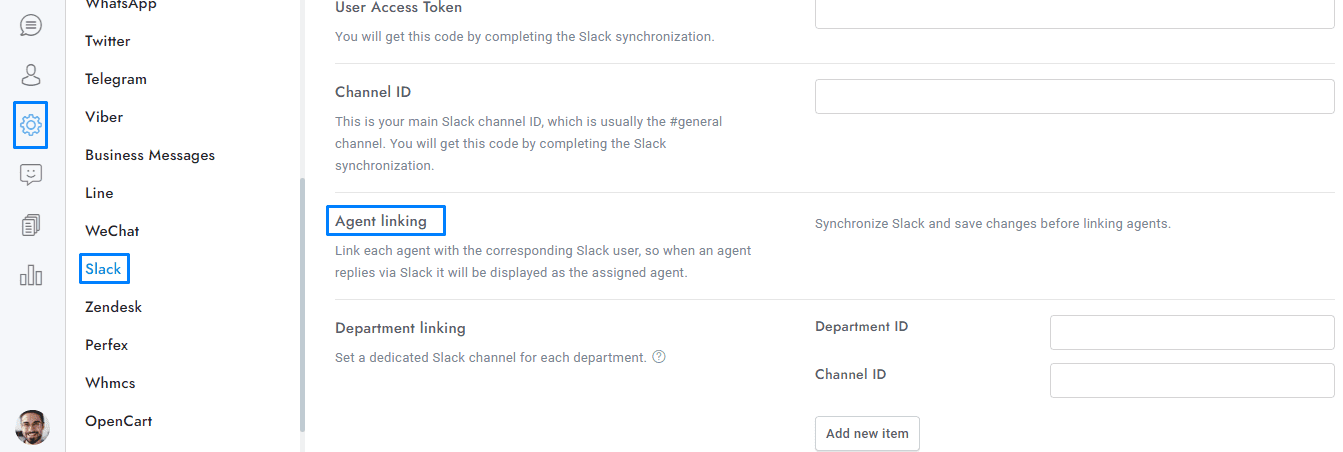
Task: Click the sidebar vertical scrollbar
Action: pyautogui.click(x=302, y=300)
